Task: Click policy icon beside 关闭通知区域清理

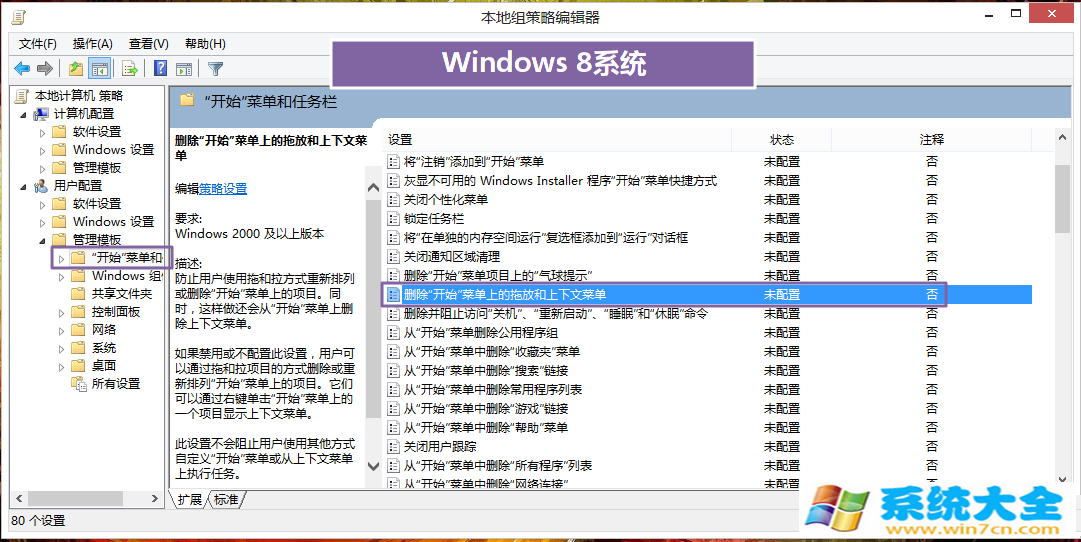Action: [393, 257]
